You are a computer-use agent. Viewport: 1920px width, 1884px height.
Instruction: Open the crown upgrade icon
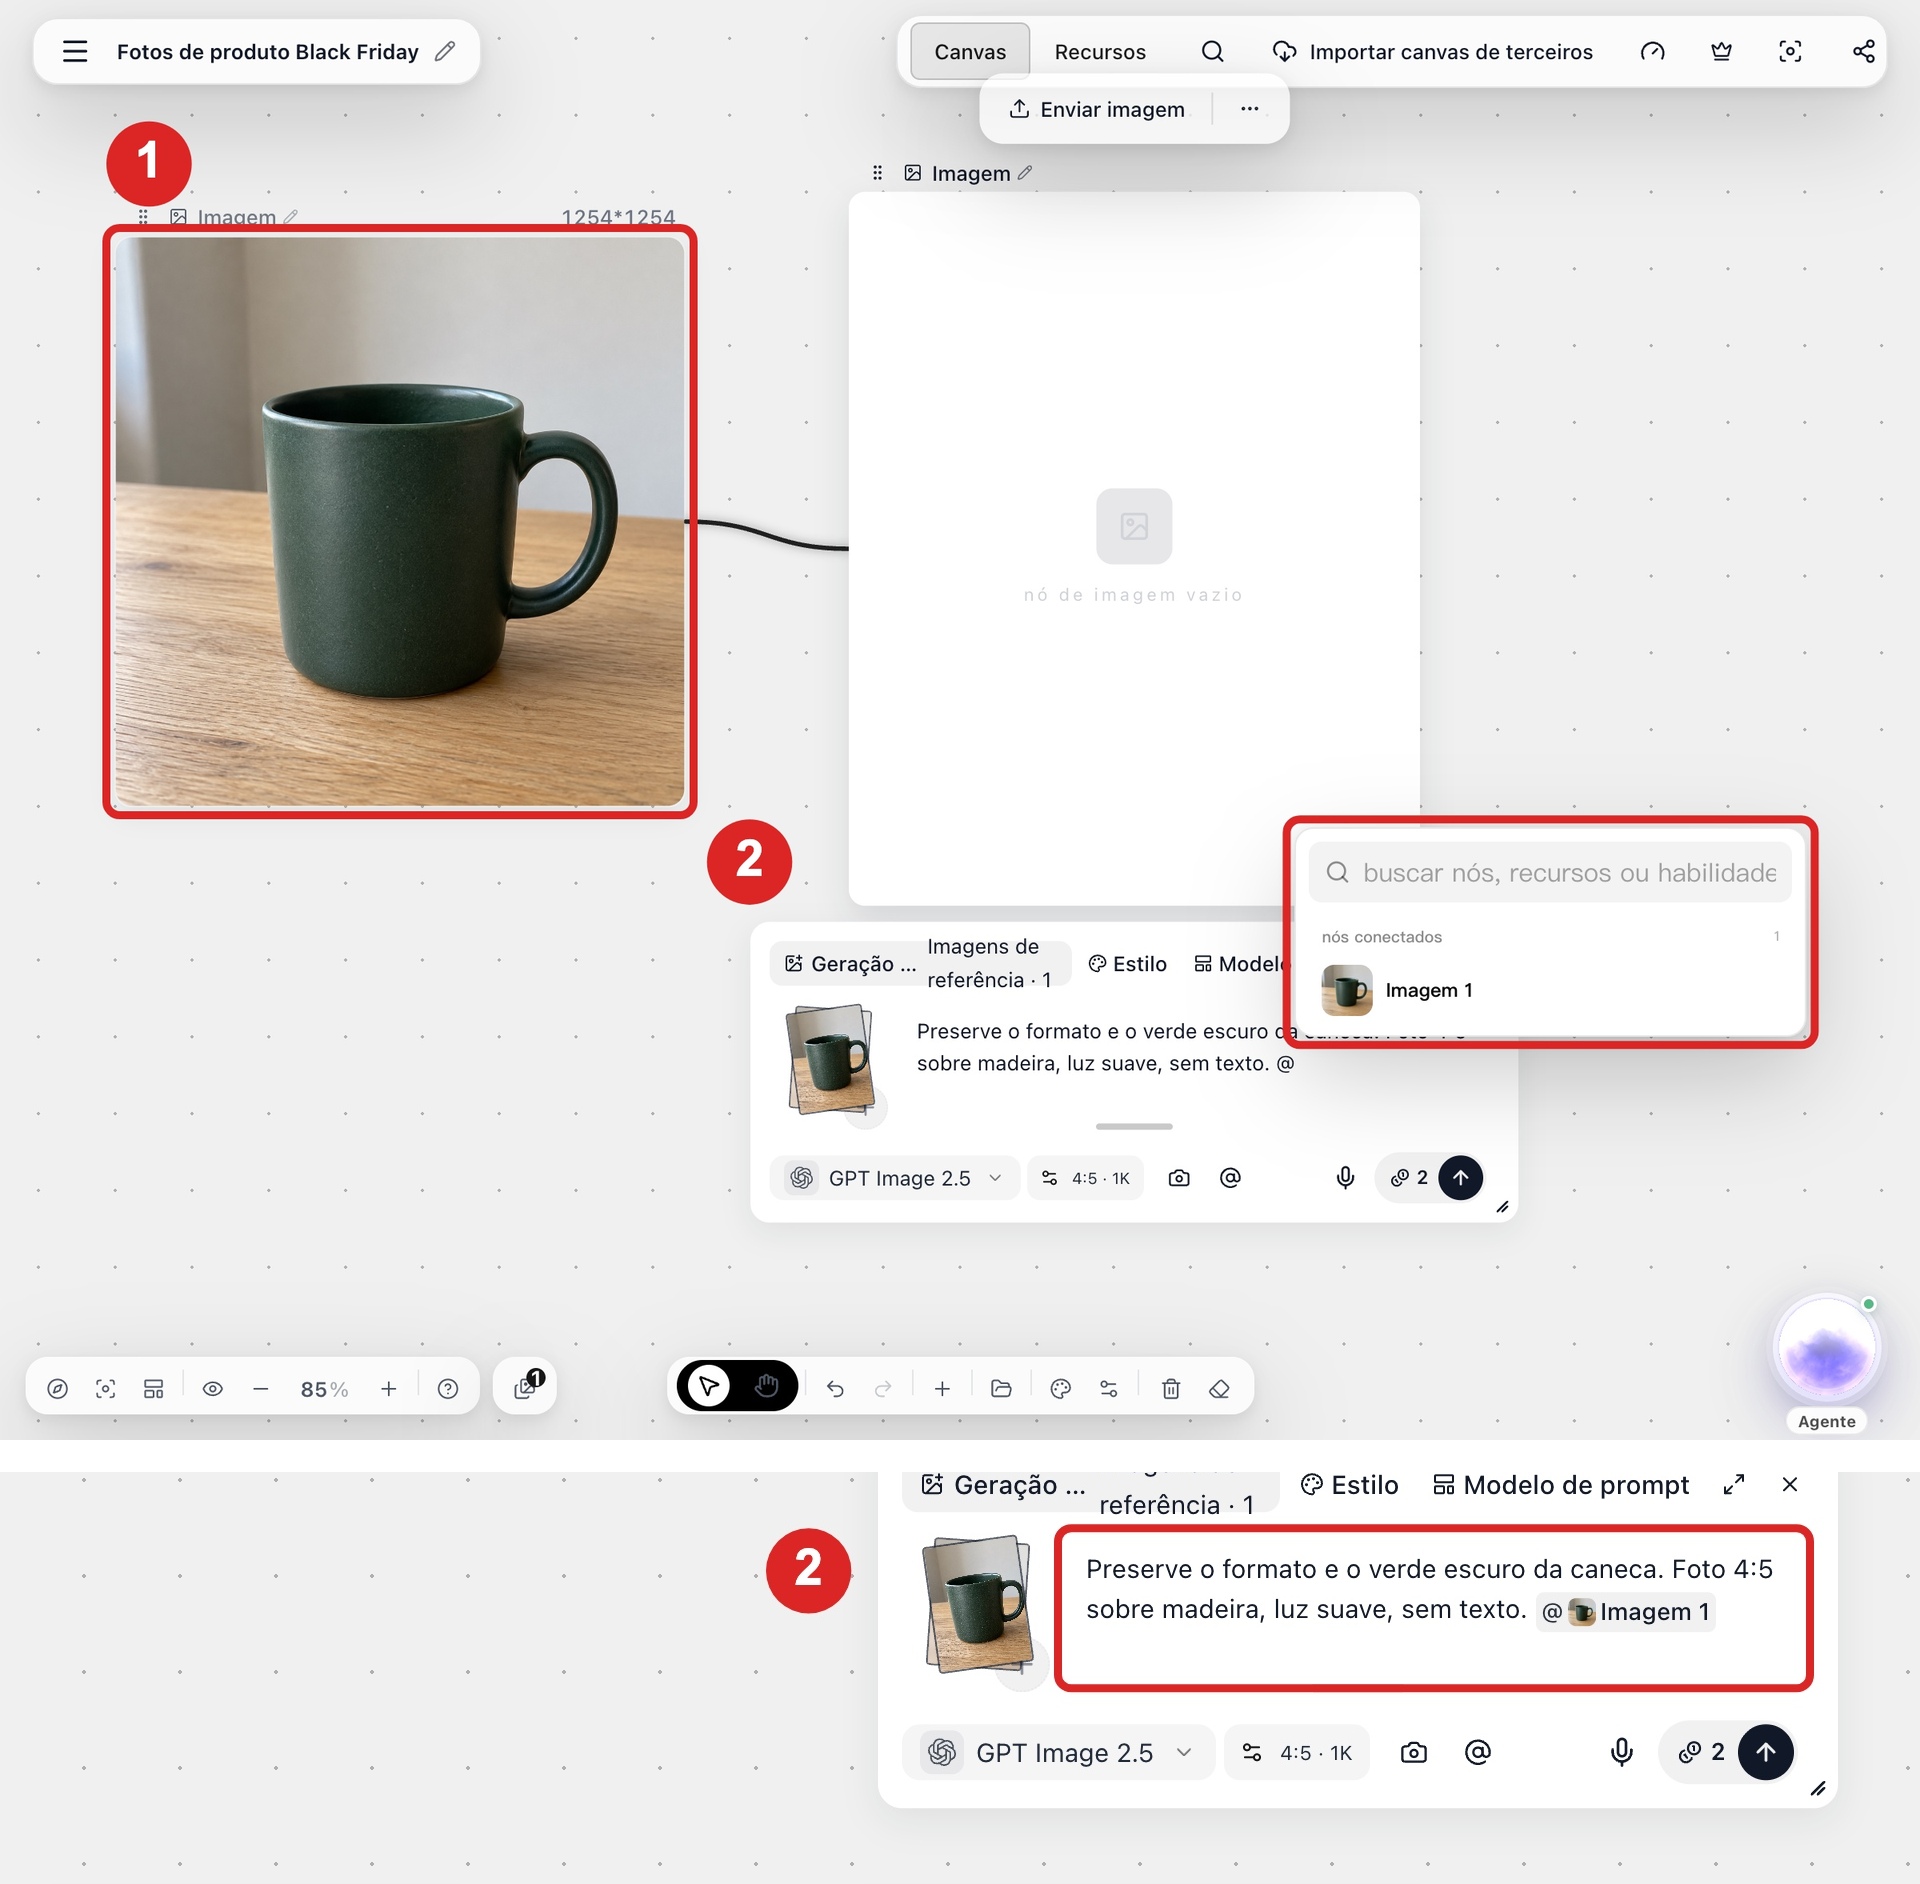(x=1721, y=51)
